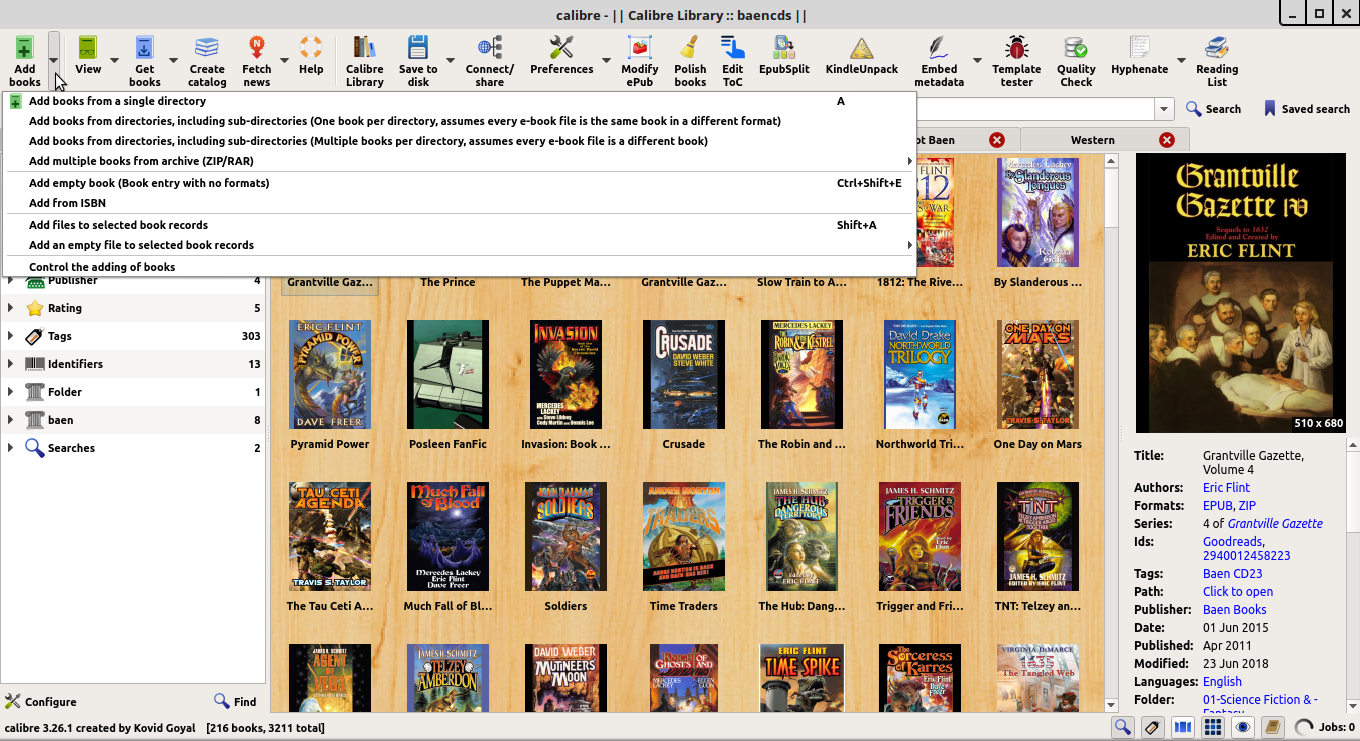The image size is (1360, 741).
Task: Expand the Tags category in tag browser
Action: pos(11,336)
